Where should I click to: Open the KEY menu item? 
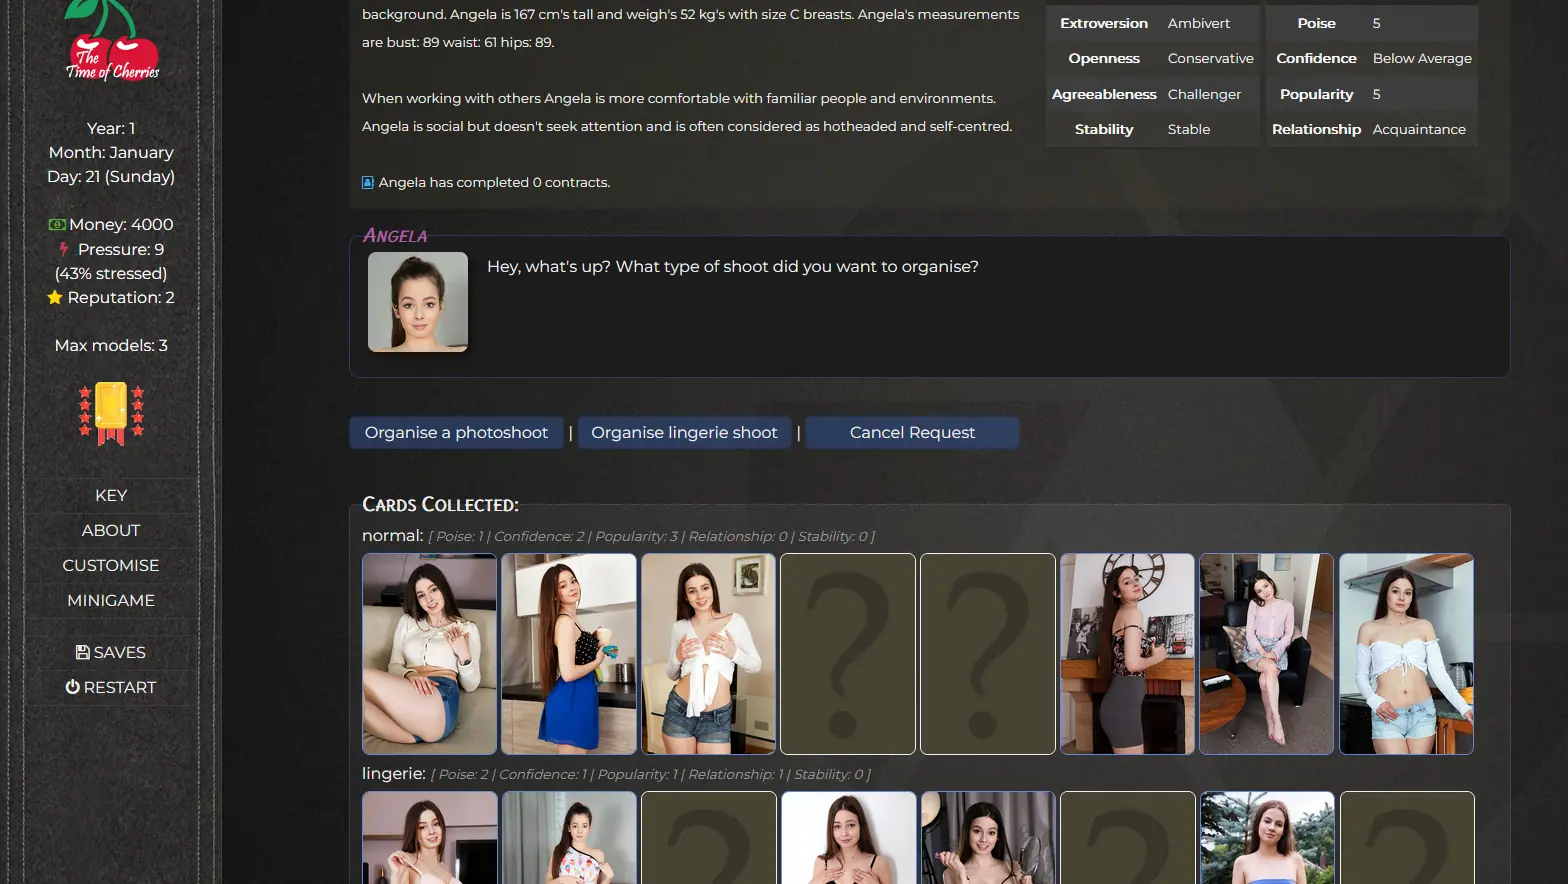click(x=111, y=495)
